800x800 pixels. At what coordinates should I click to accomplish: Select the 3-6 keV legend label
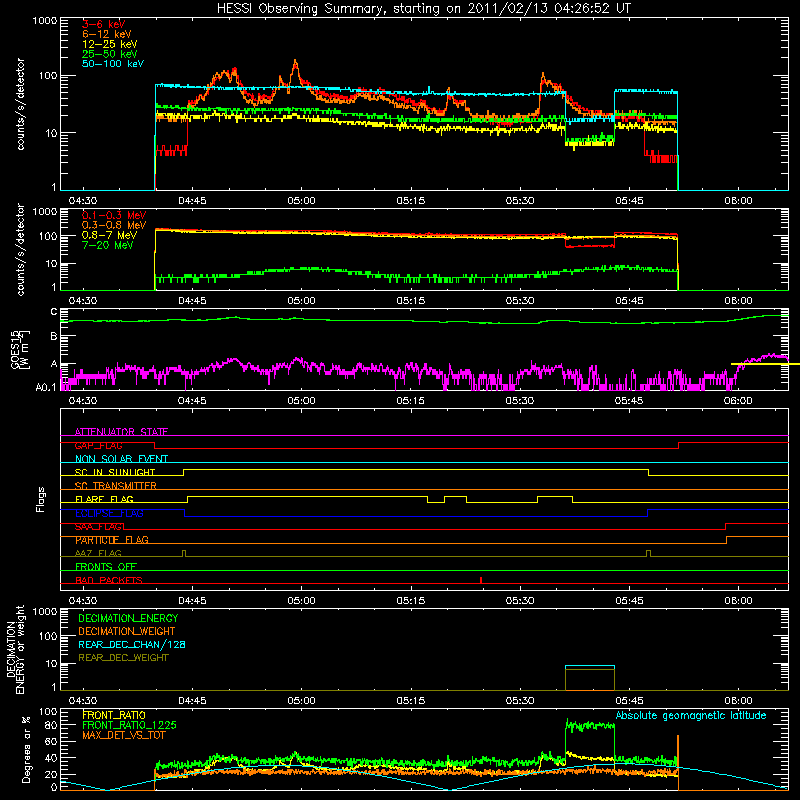pos(104,24)
